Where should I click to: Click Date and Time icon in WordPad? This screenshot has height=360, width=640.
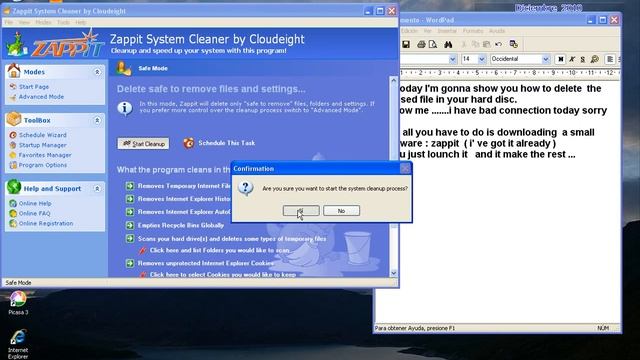514,44
